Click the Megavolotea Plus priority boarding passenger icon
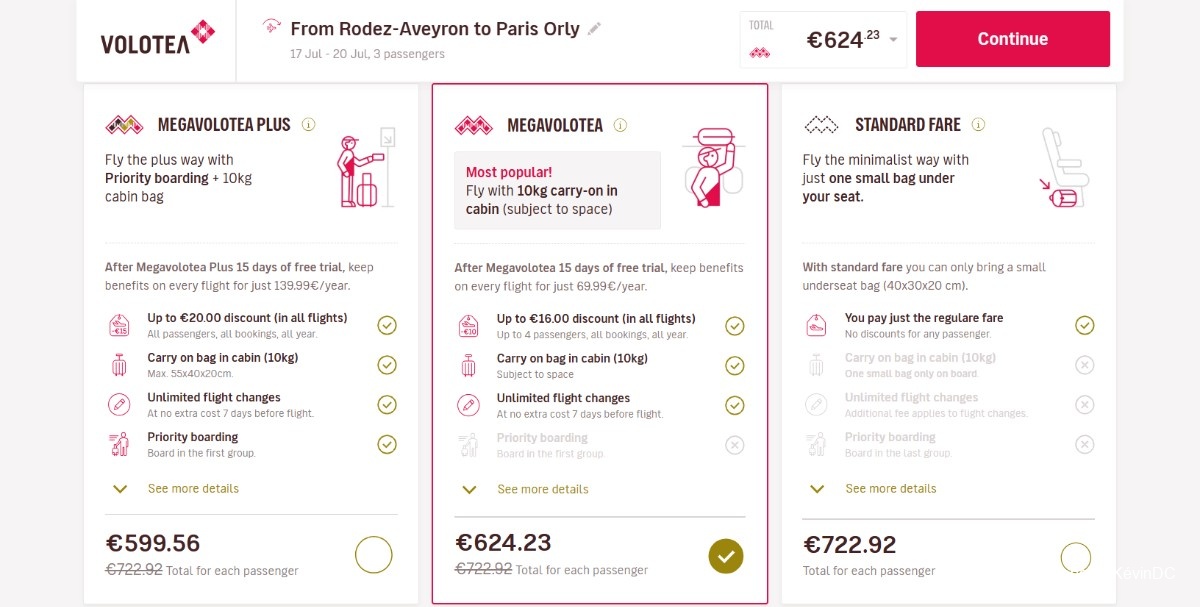This screenshot has height=607, width=1200. tap(119, 444)
